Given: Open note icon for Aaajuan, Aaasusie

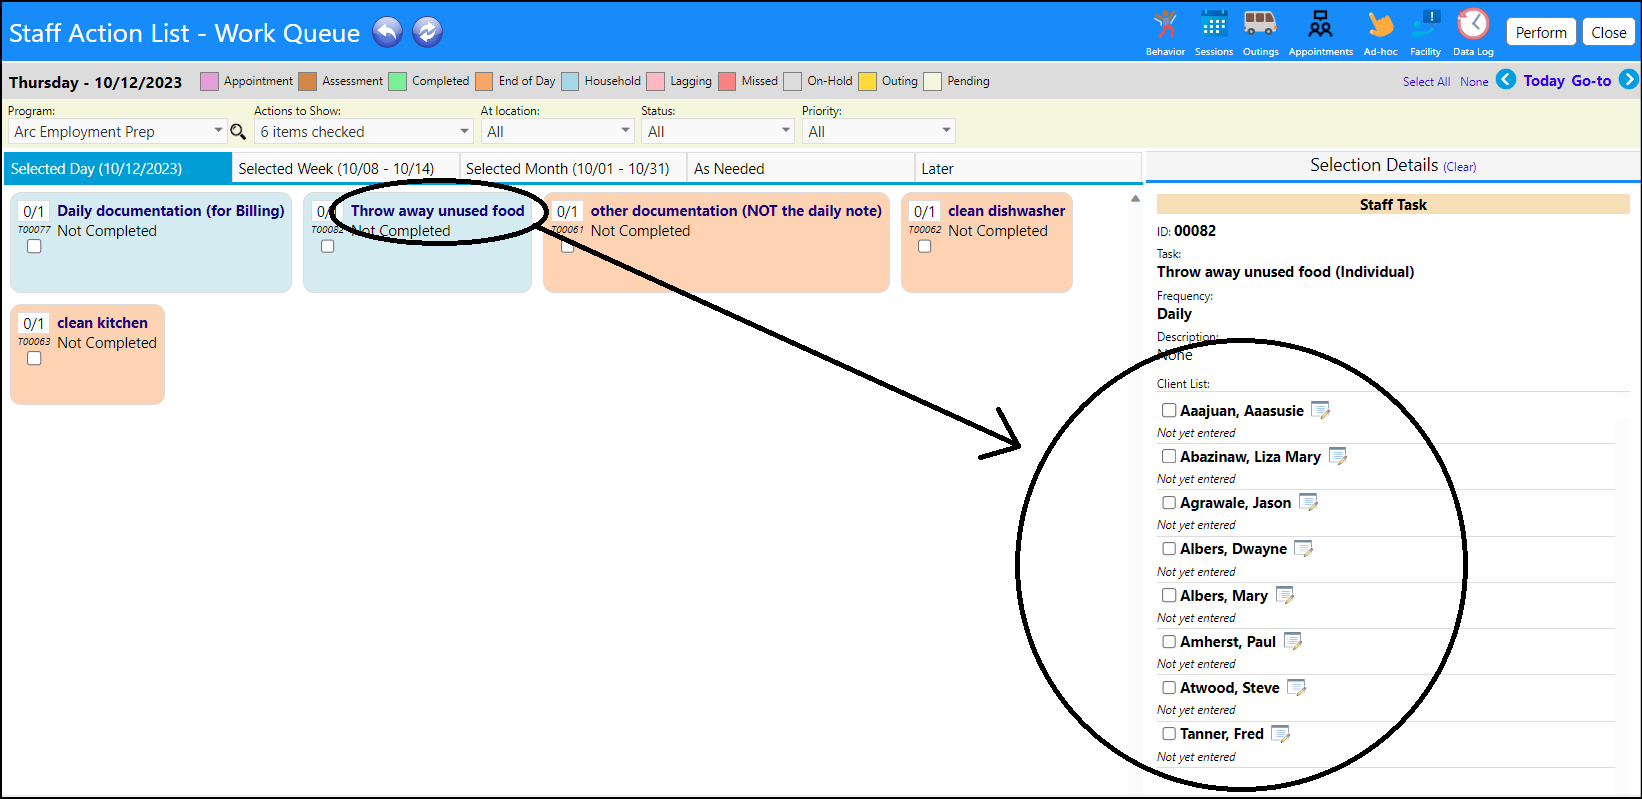Looking at the screenshot, I should (x=1320, y=410).
